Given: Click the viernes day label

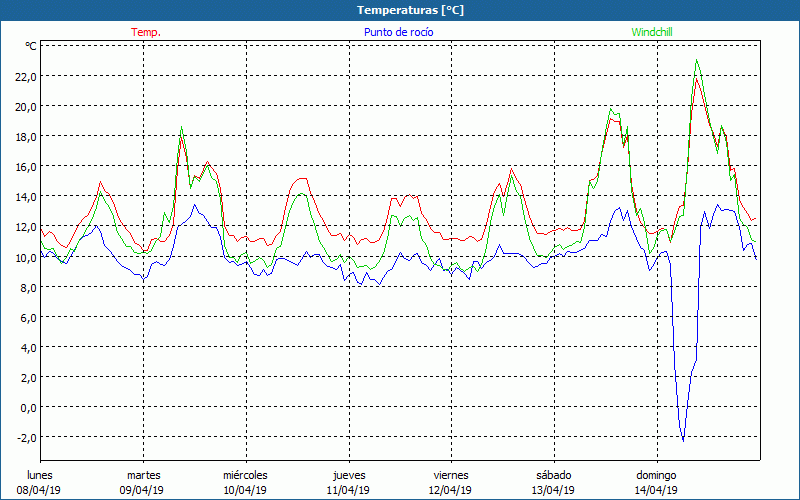Looking at the screenshot, I should (451, 475).
